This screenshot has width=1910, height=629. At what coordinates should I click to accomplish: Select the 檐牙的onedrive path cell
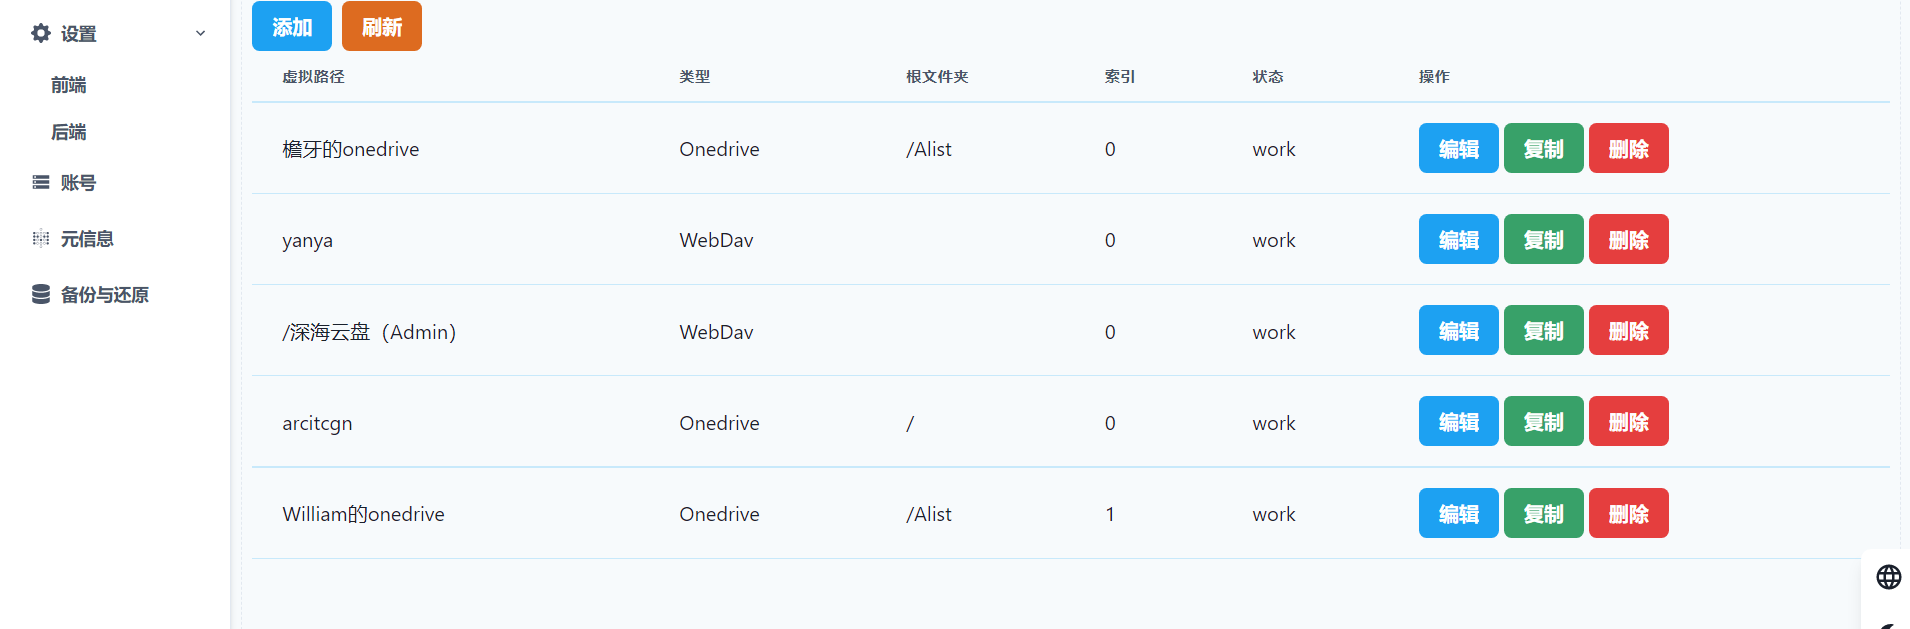pyautogui.click(x=351, y=149)
